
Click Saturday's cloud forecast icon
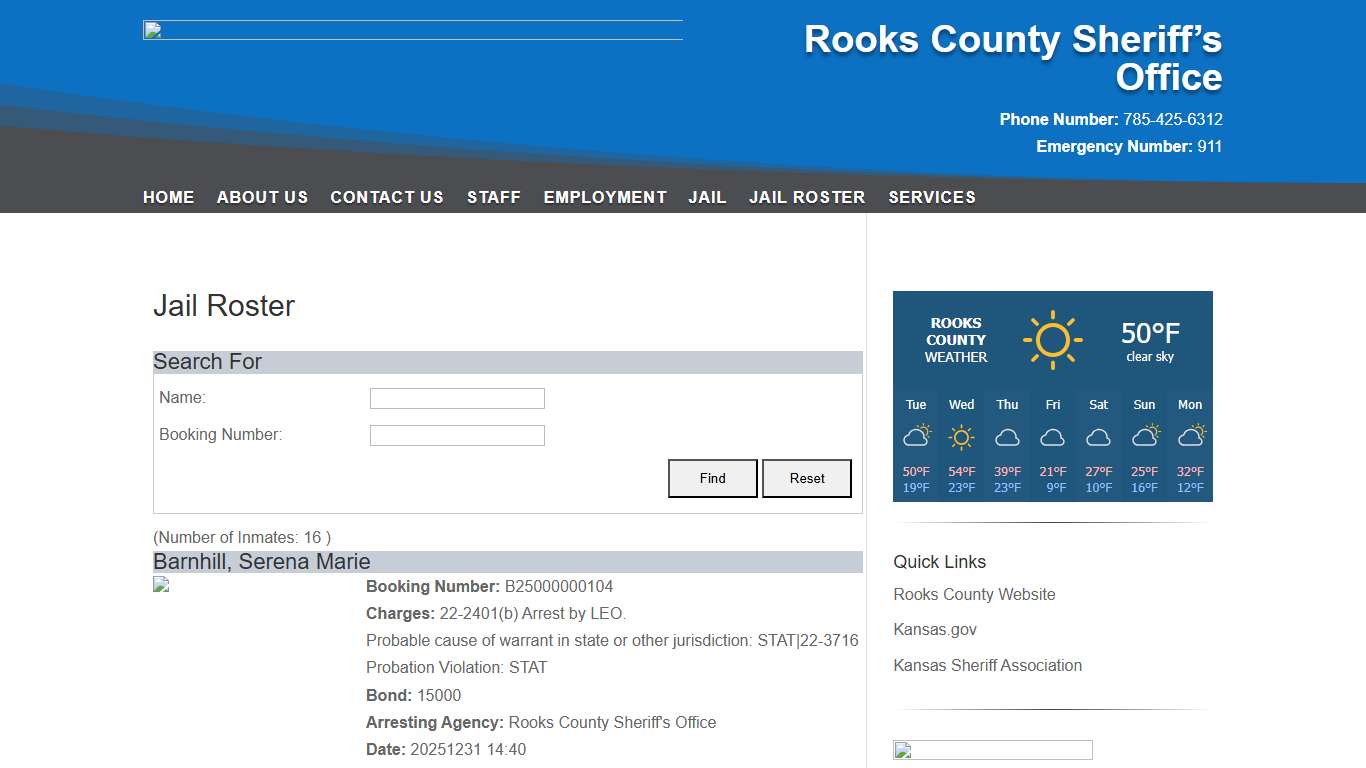tap(1098, 436)
